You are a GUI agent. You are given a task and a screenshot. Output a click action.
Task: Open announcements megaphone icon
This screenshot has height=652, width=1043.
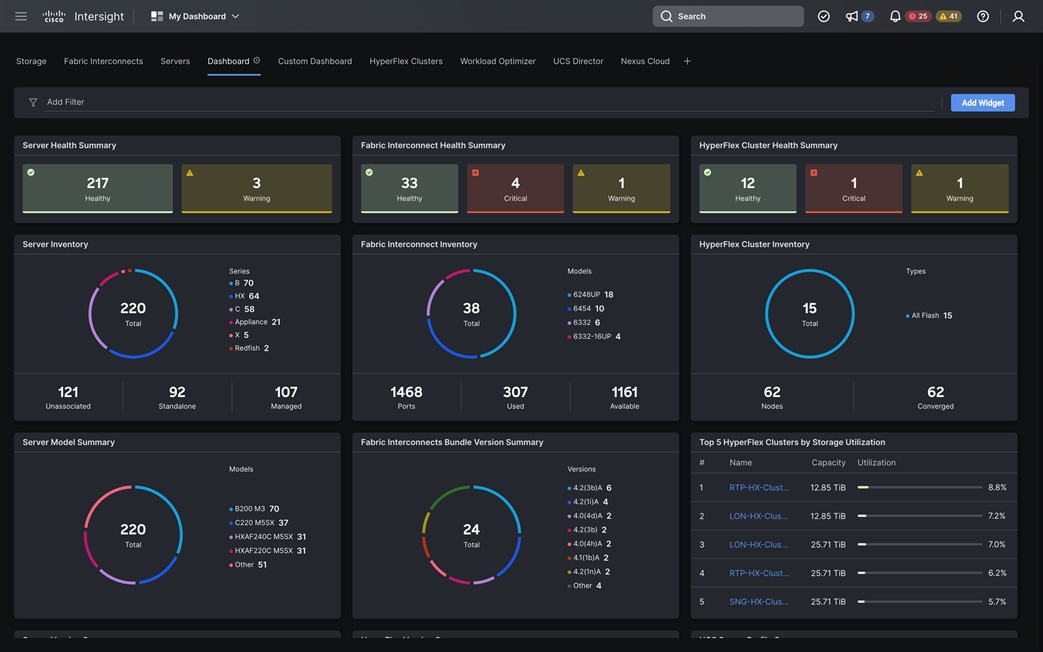pos(851,16)
